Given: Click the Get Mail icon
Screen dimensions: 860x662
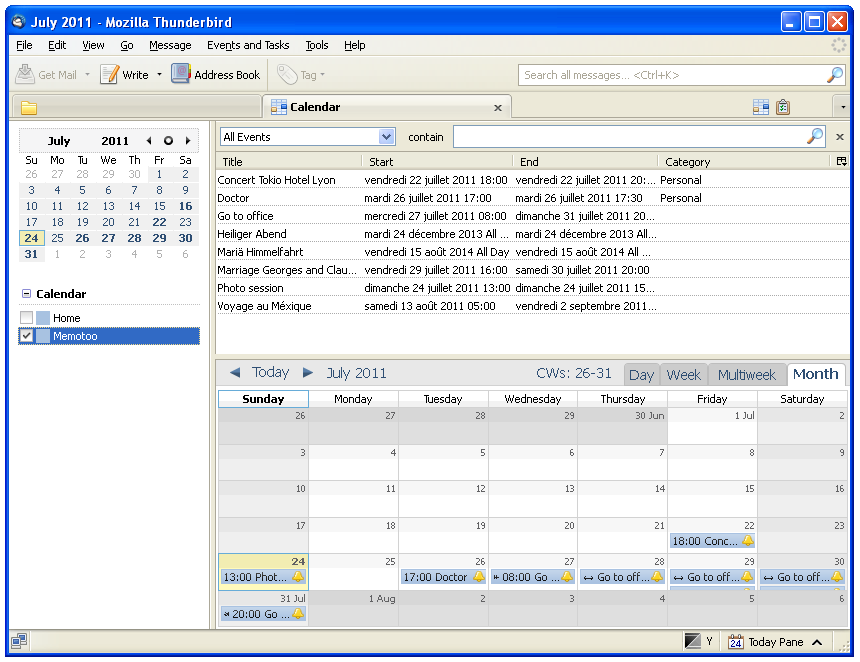Looking at the screenshot, I should (25, 74).
